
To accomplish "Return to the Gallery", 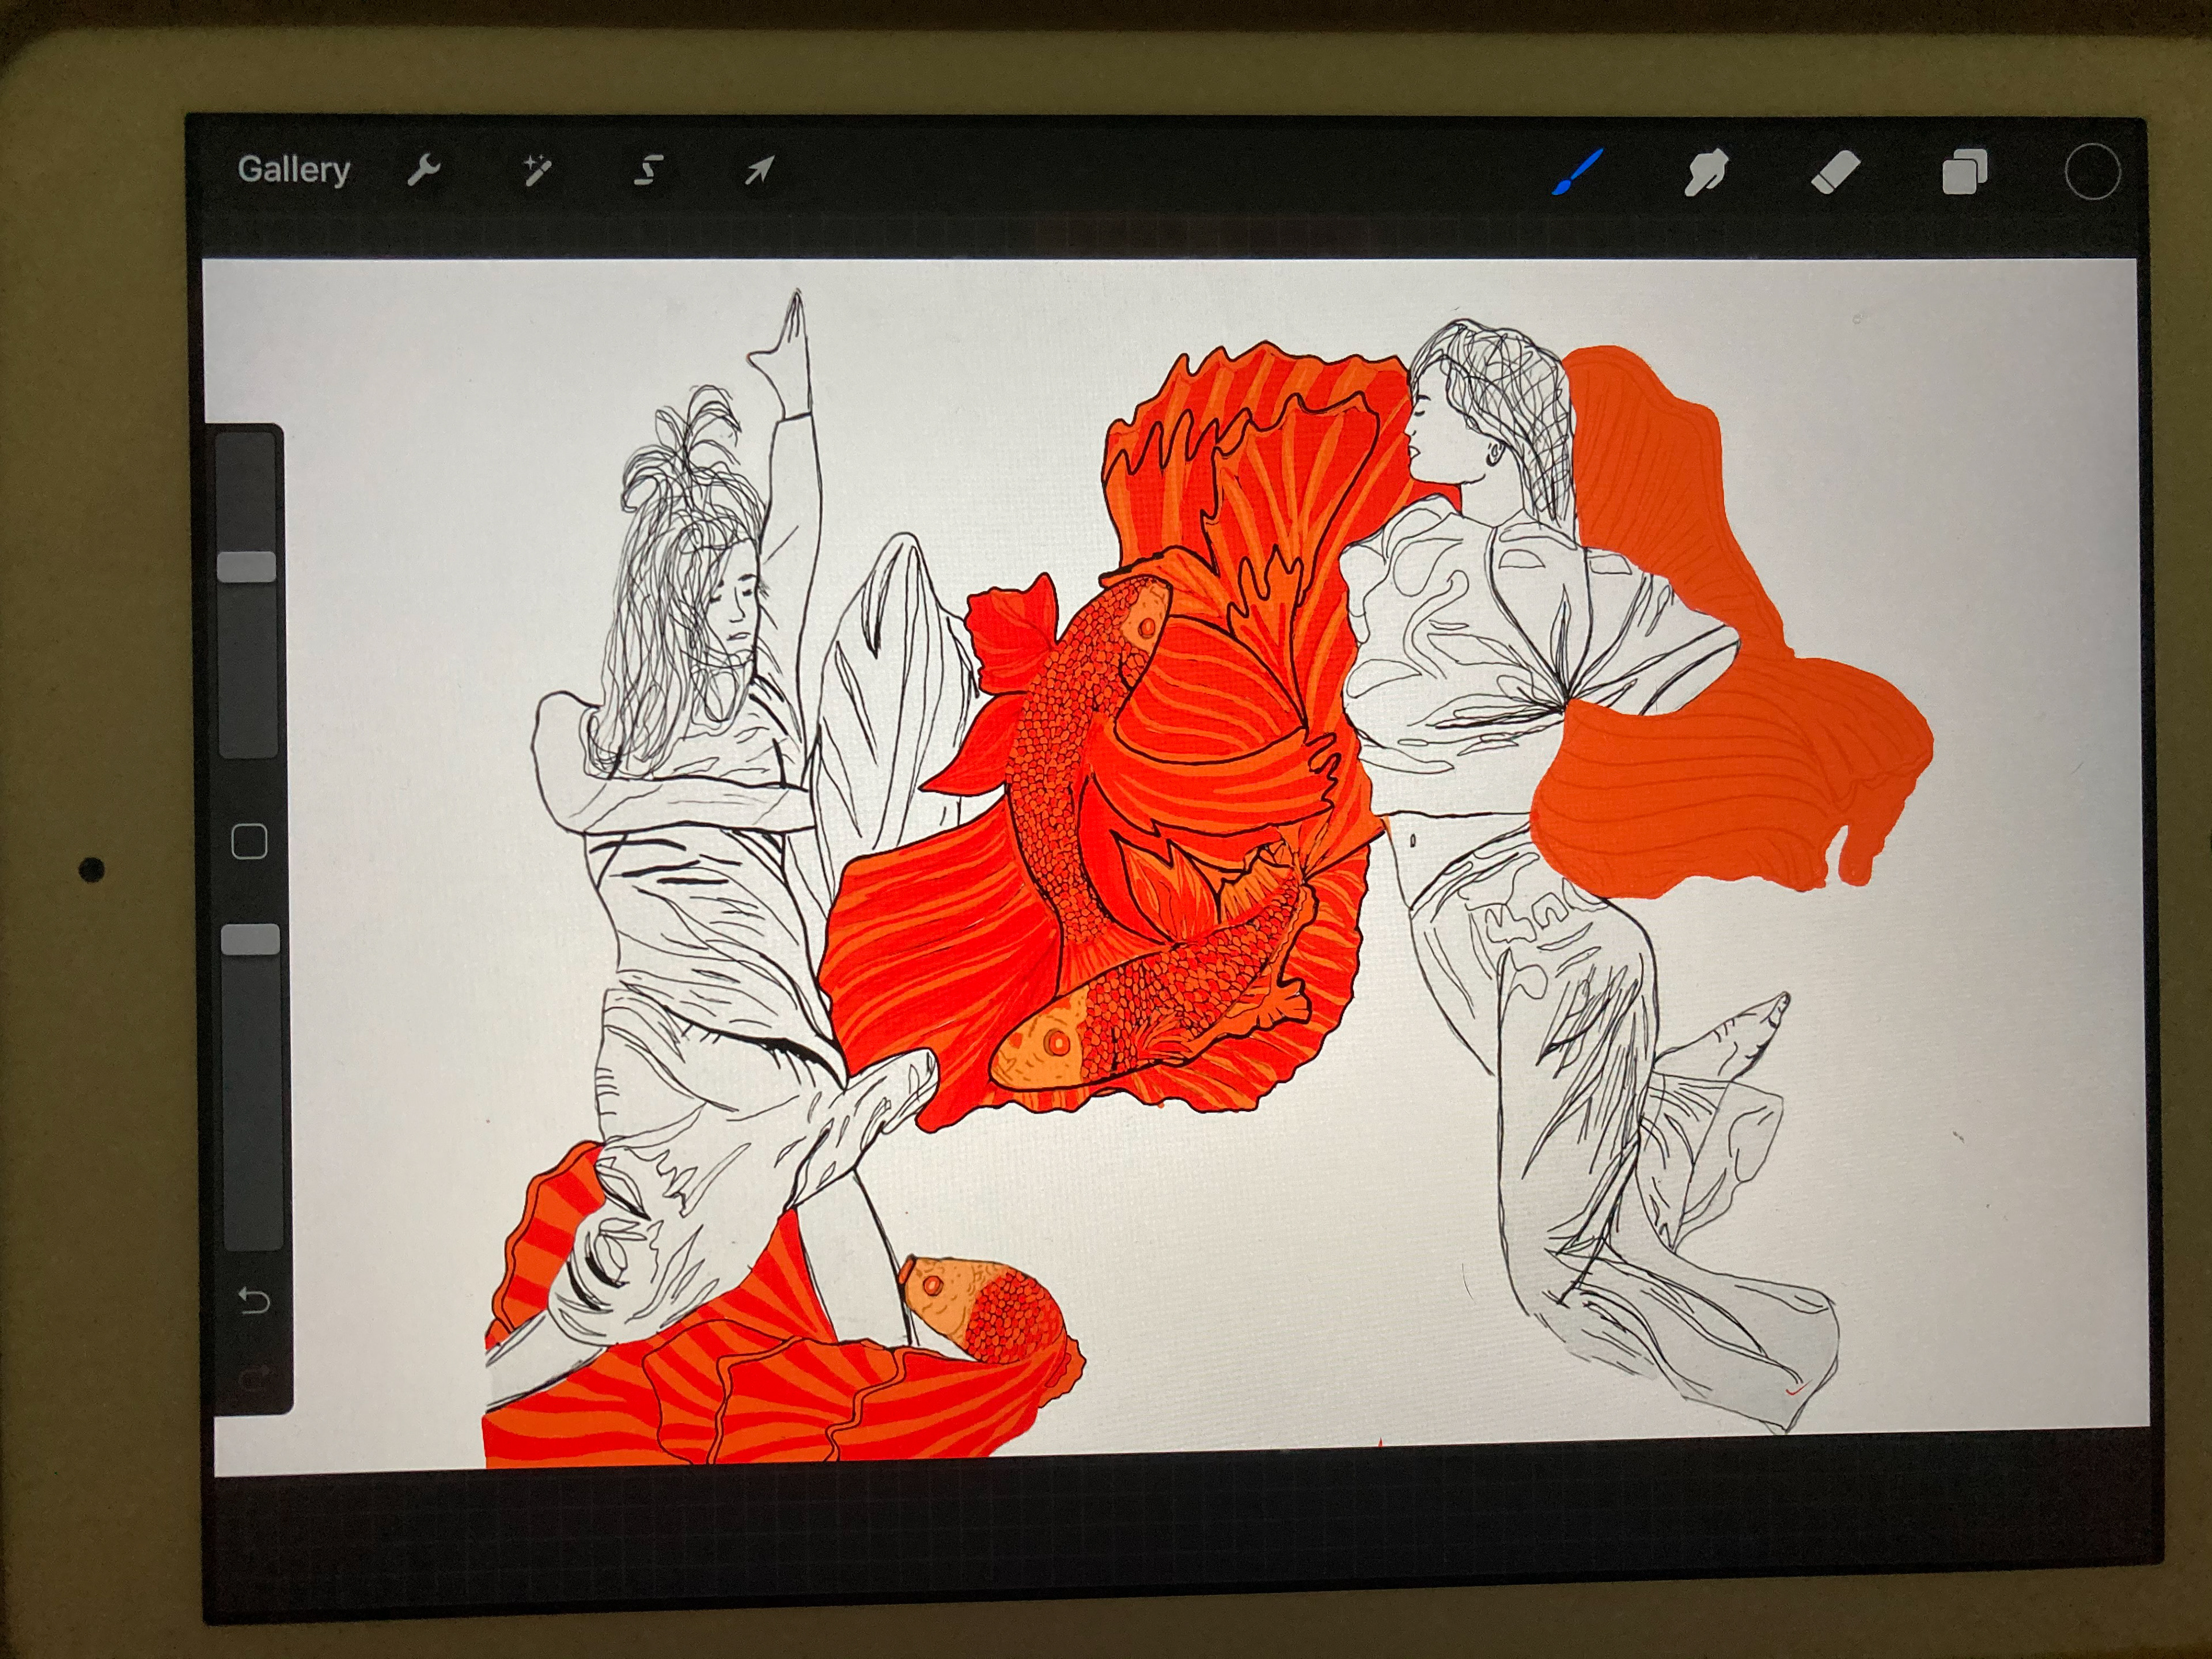I will click(x=293, y=170).
